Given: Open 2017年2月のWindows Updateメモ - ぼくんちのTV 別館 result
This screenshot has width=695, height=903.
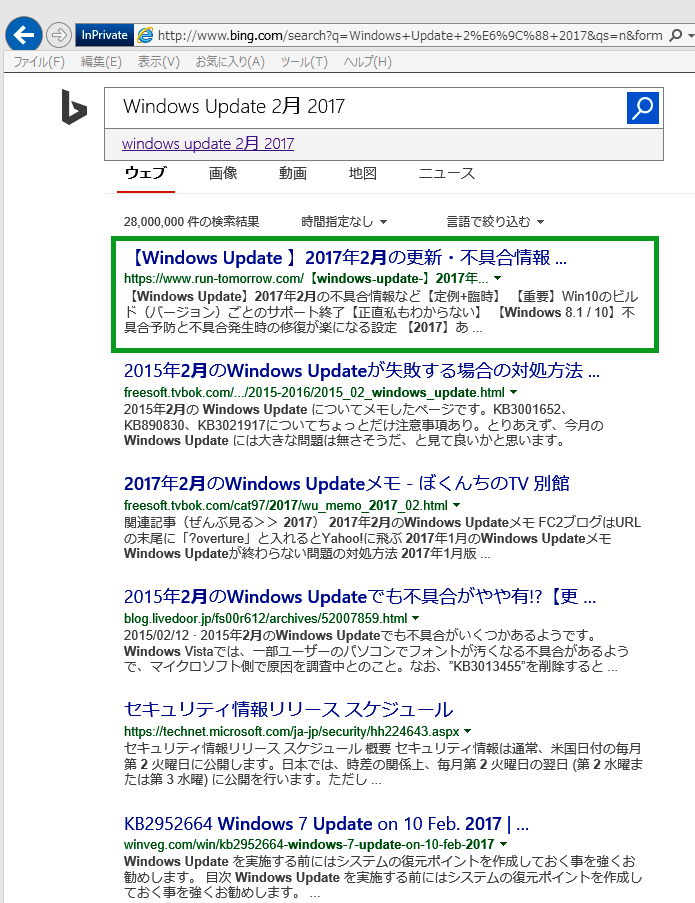Looking at the screenshot, I should (x=347, y=483).
